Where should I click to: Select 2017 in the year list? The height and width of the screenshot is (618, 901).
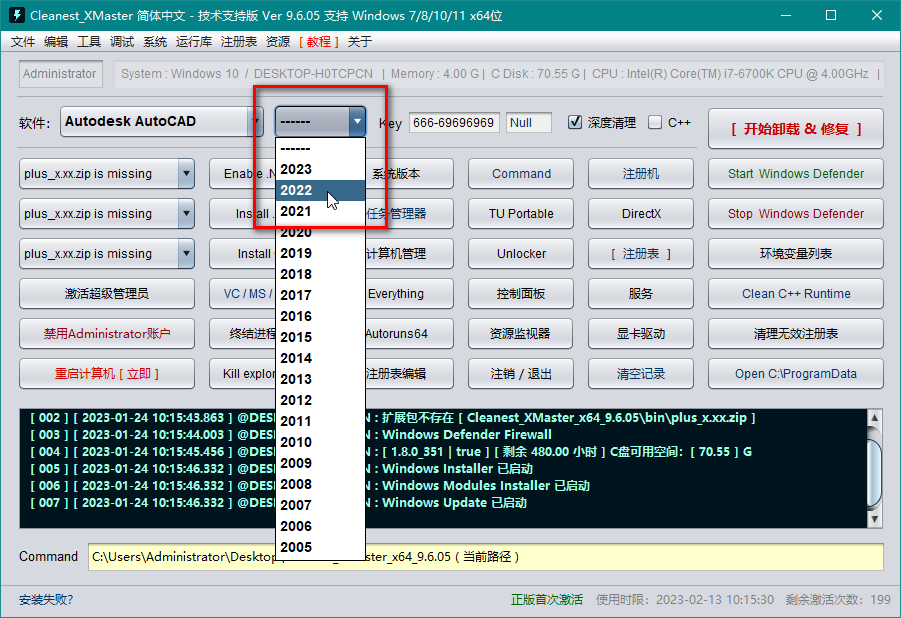320,295
